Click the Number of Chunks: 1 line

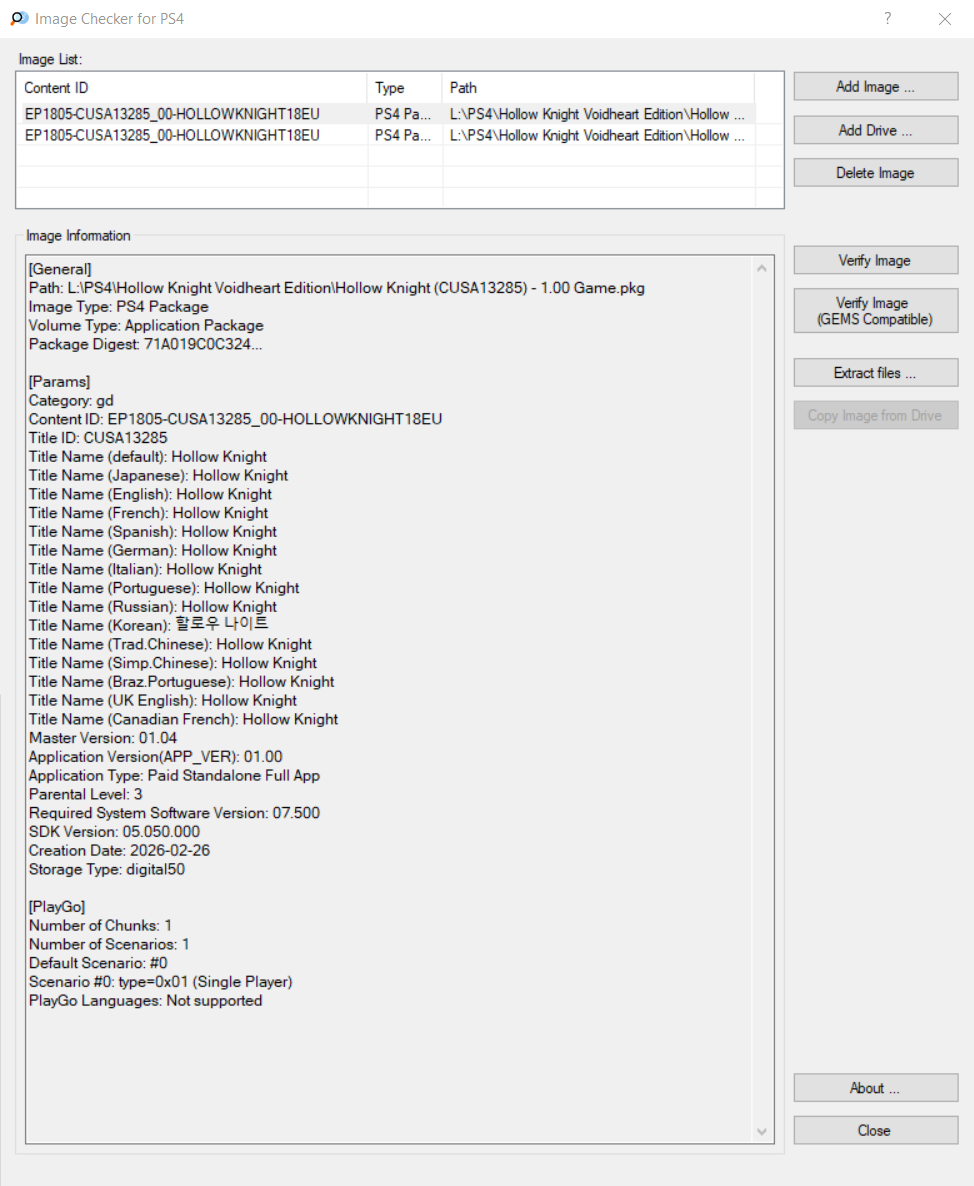click(x=100, y=926)
